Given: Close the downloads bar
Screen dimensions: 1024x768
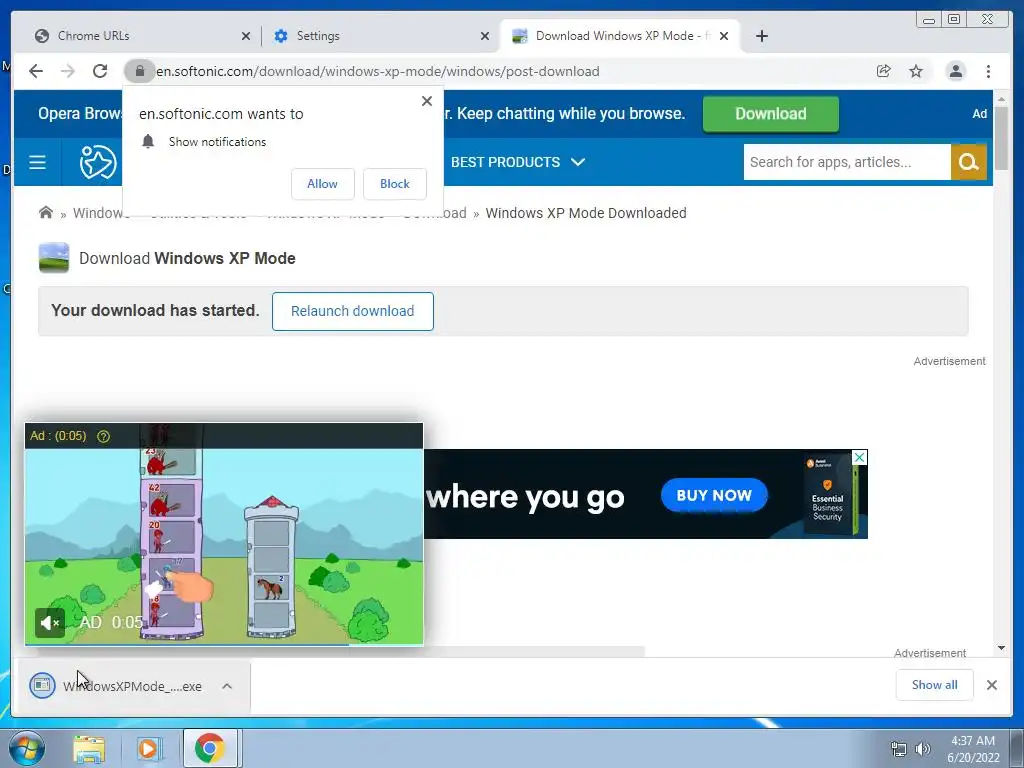Looking at the screenshot, I should point(991,685).
